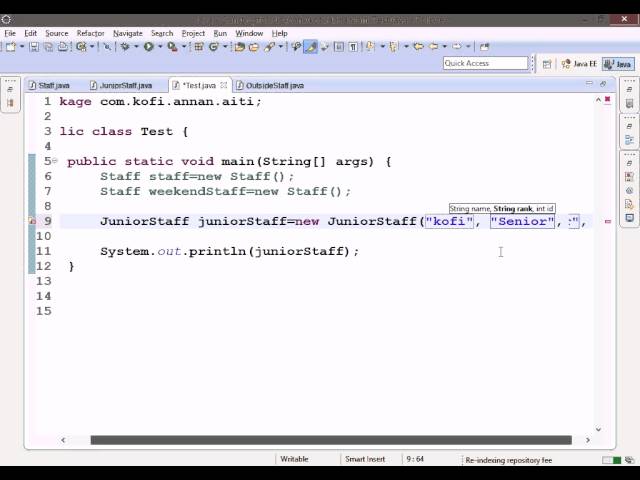Click the horizontal scrollbar thumb
Screen dimensions: 640x480
coord(331,440)
